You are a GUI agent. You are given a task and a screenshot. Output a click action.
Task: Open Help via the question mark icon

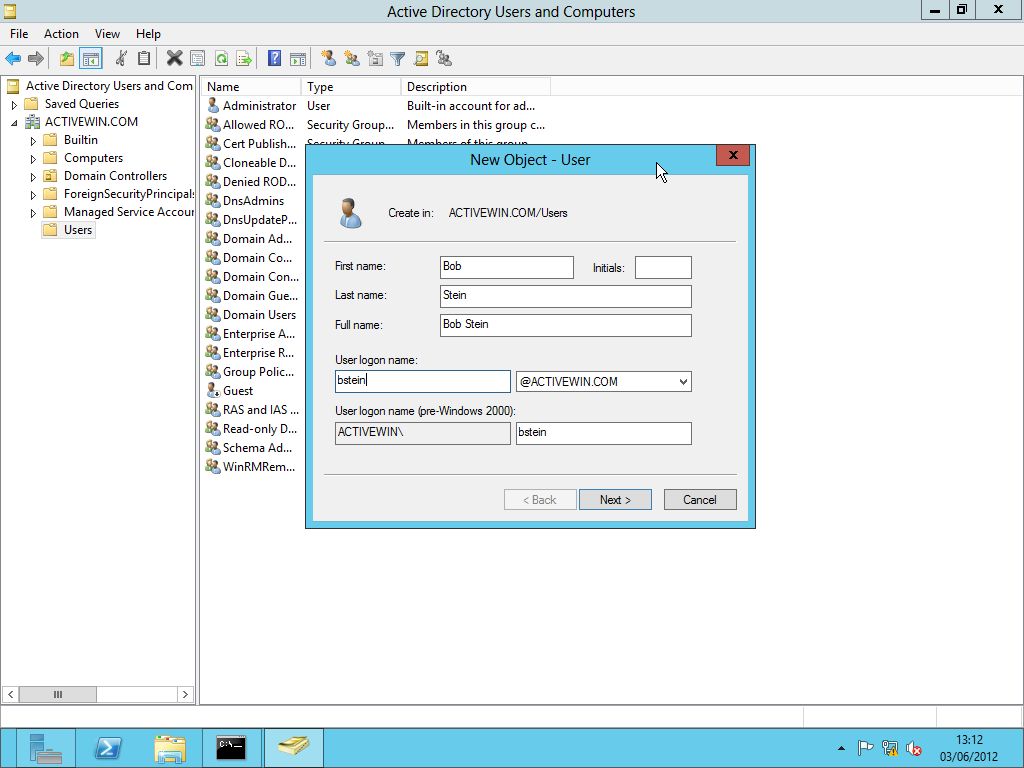274,59
